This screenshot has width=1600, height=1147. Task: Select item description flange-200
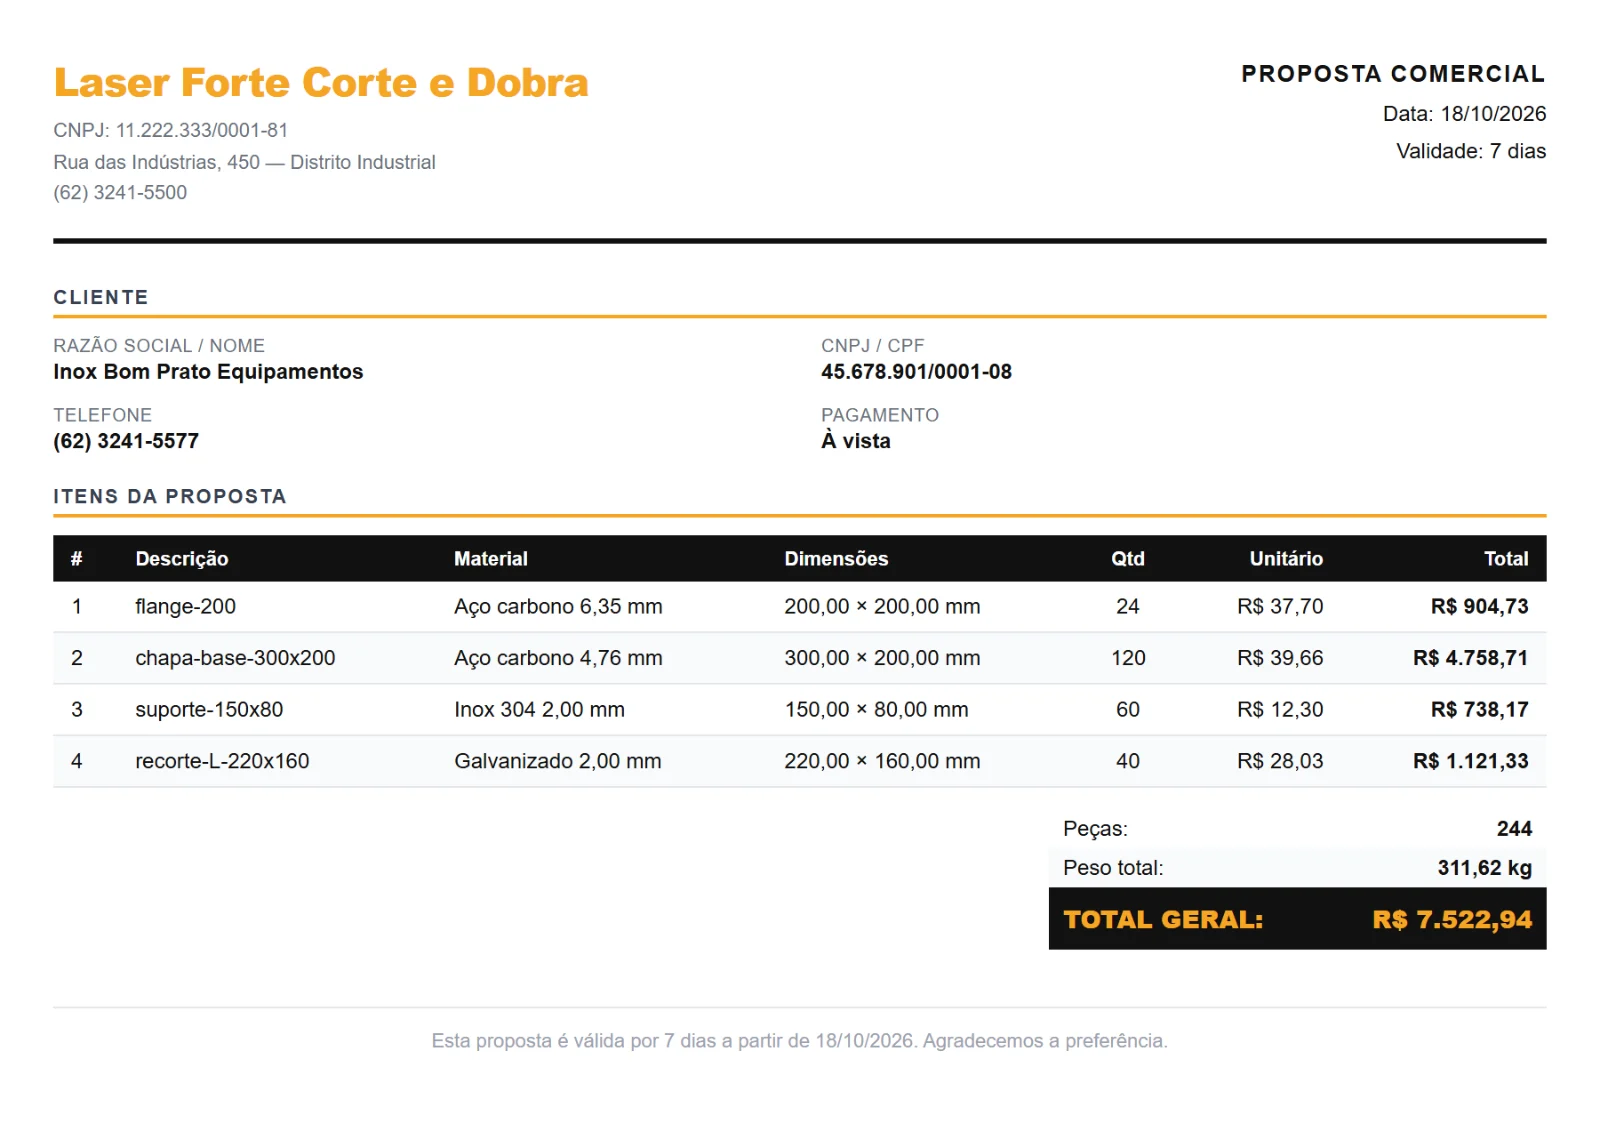(186, 606)
